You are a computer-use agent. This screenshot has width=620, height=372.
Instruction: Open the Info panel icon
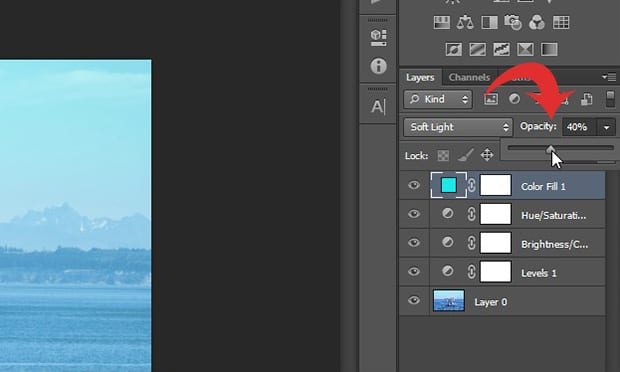click(x=378, y=66)
